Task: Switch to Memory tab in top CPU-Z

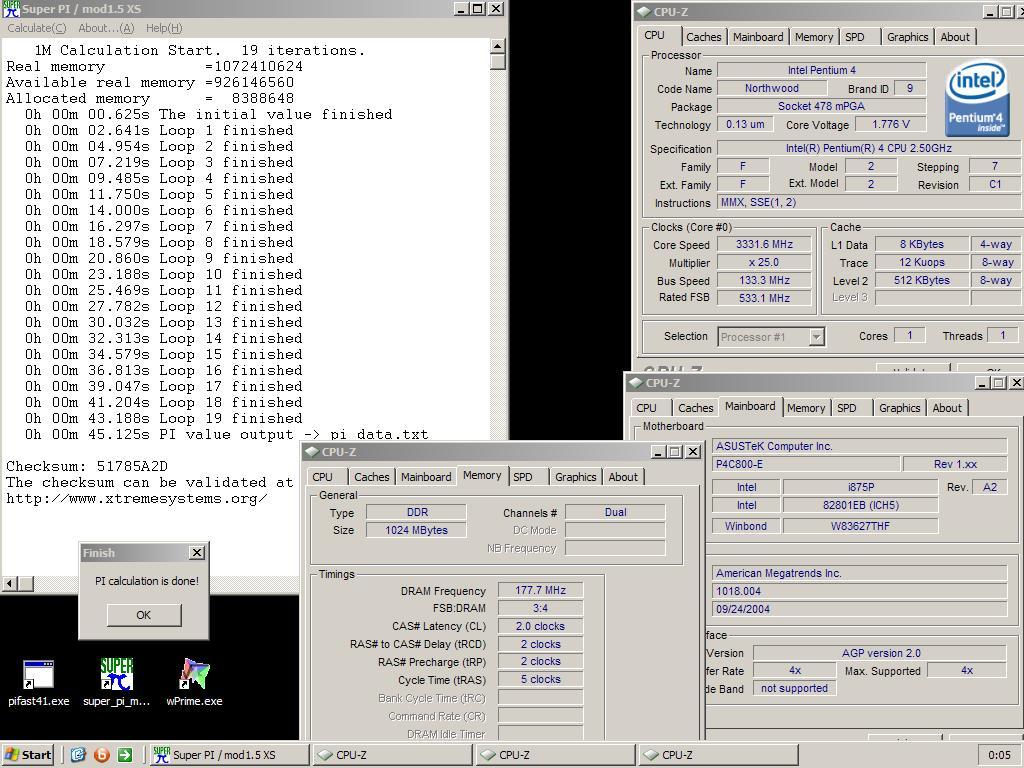Action: coord(814,37)
